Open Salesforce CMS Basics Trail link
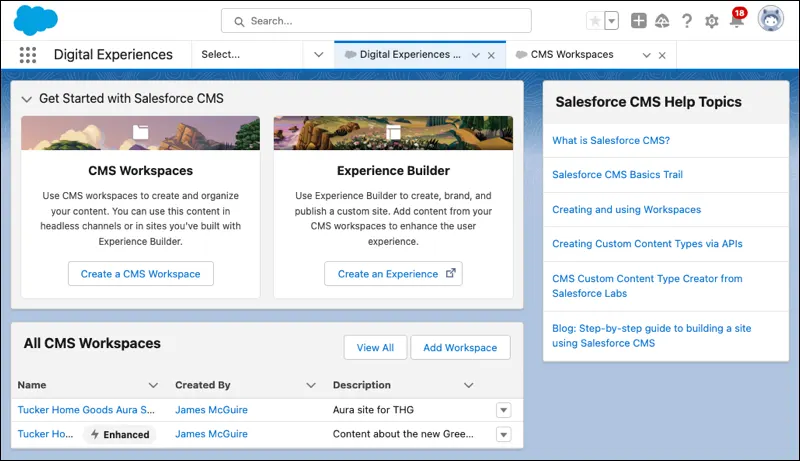 point(617,174)
